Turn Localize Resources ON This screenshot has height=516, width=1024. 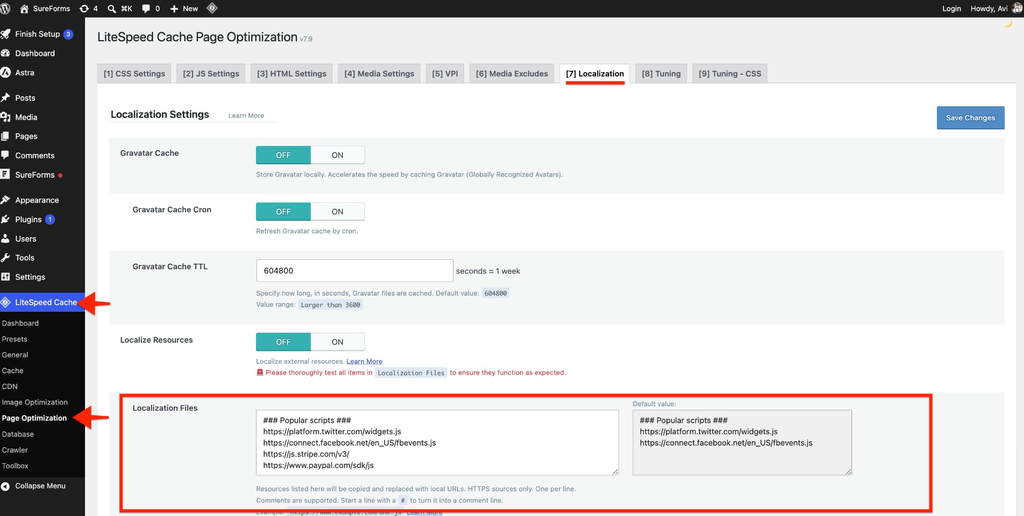[x=337, y=342]
